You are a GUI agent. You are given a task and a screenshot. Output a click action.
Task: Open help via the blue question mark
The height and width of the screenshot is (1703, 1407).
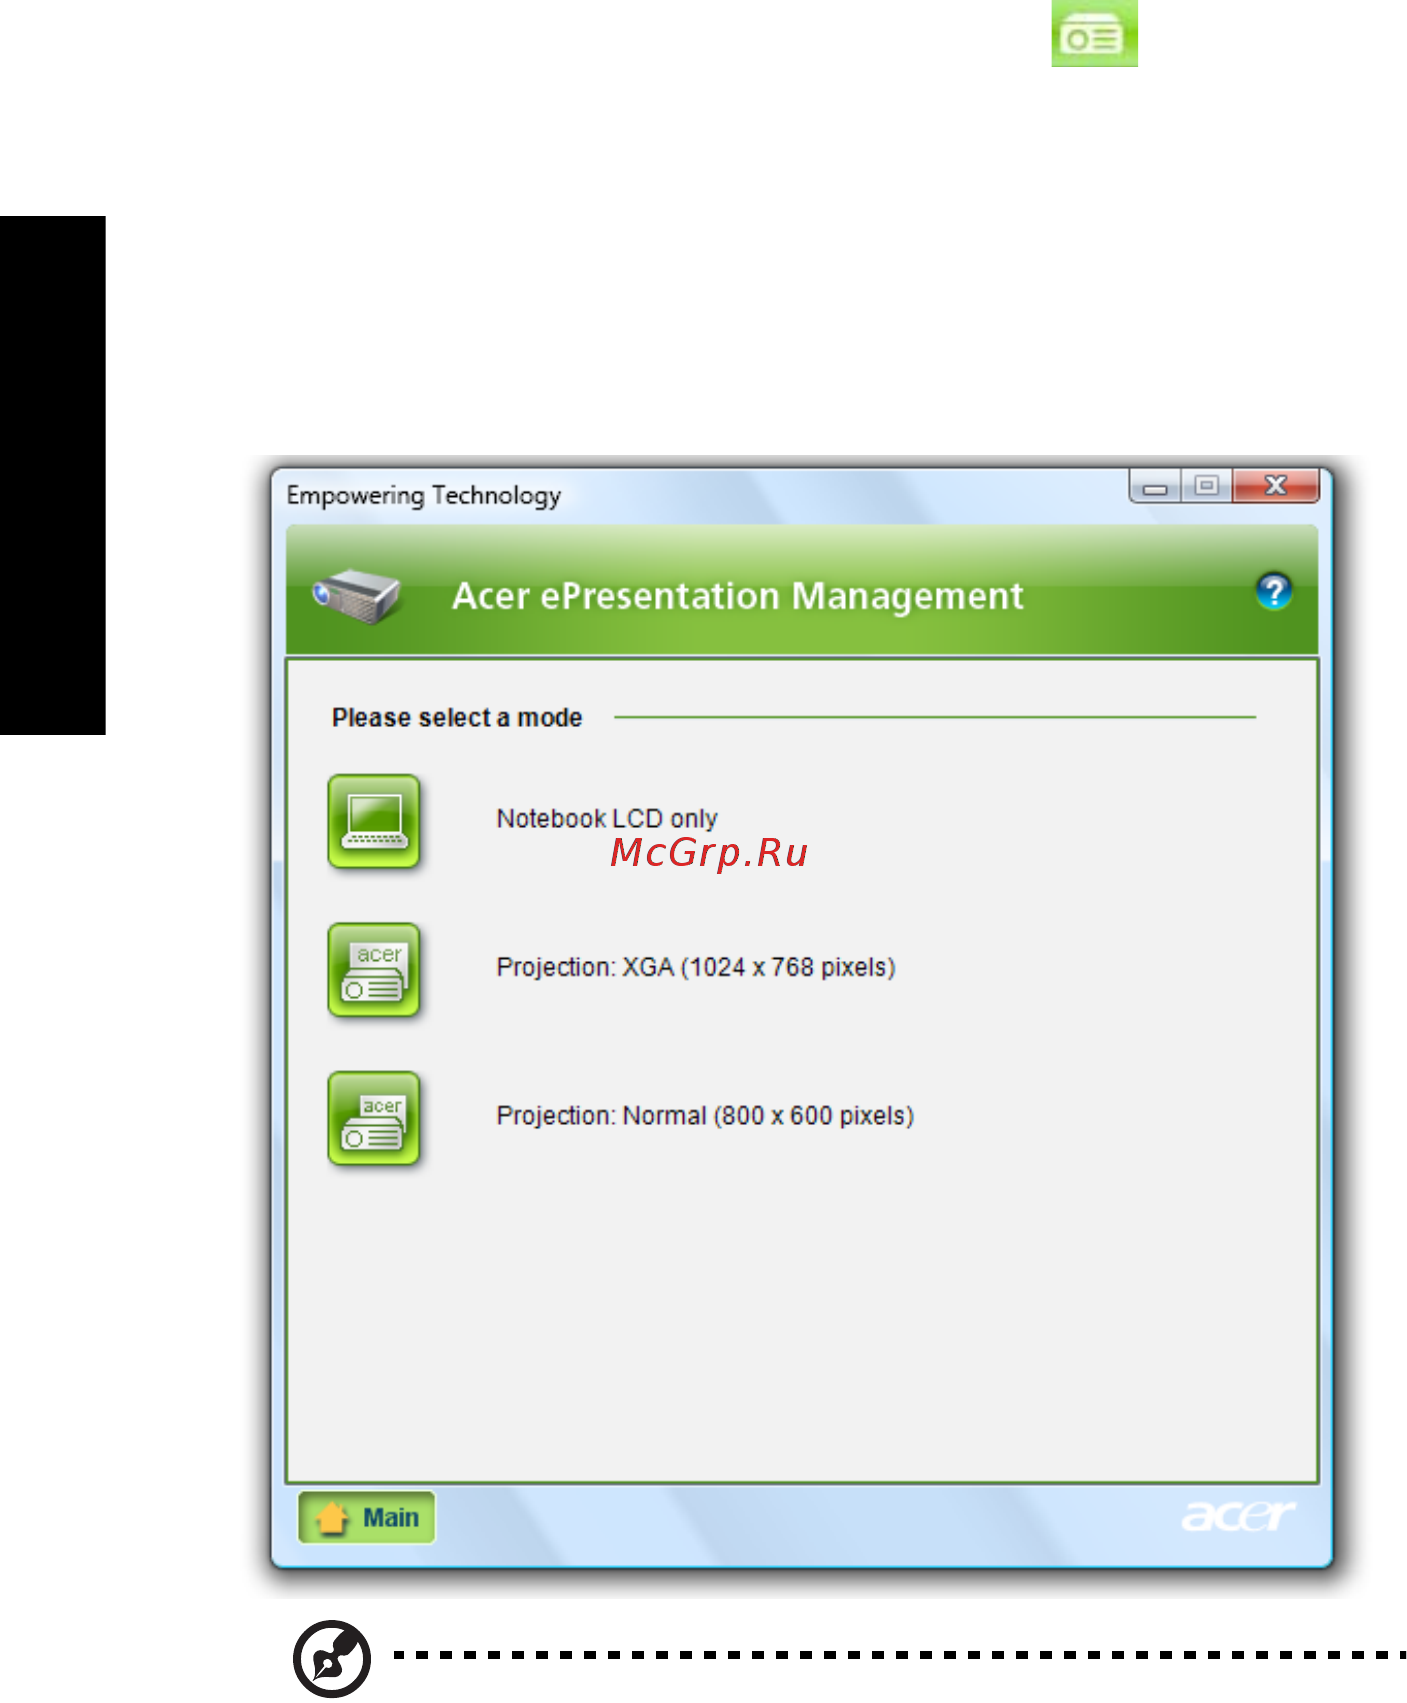click(1273, 591)
